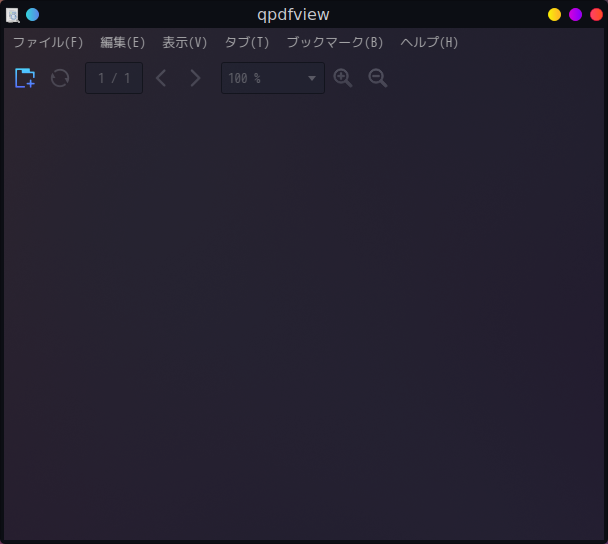
Task: Click the refresh document icon
Action: tap(60, 78)
